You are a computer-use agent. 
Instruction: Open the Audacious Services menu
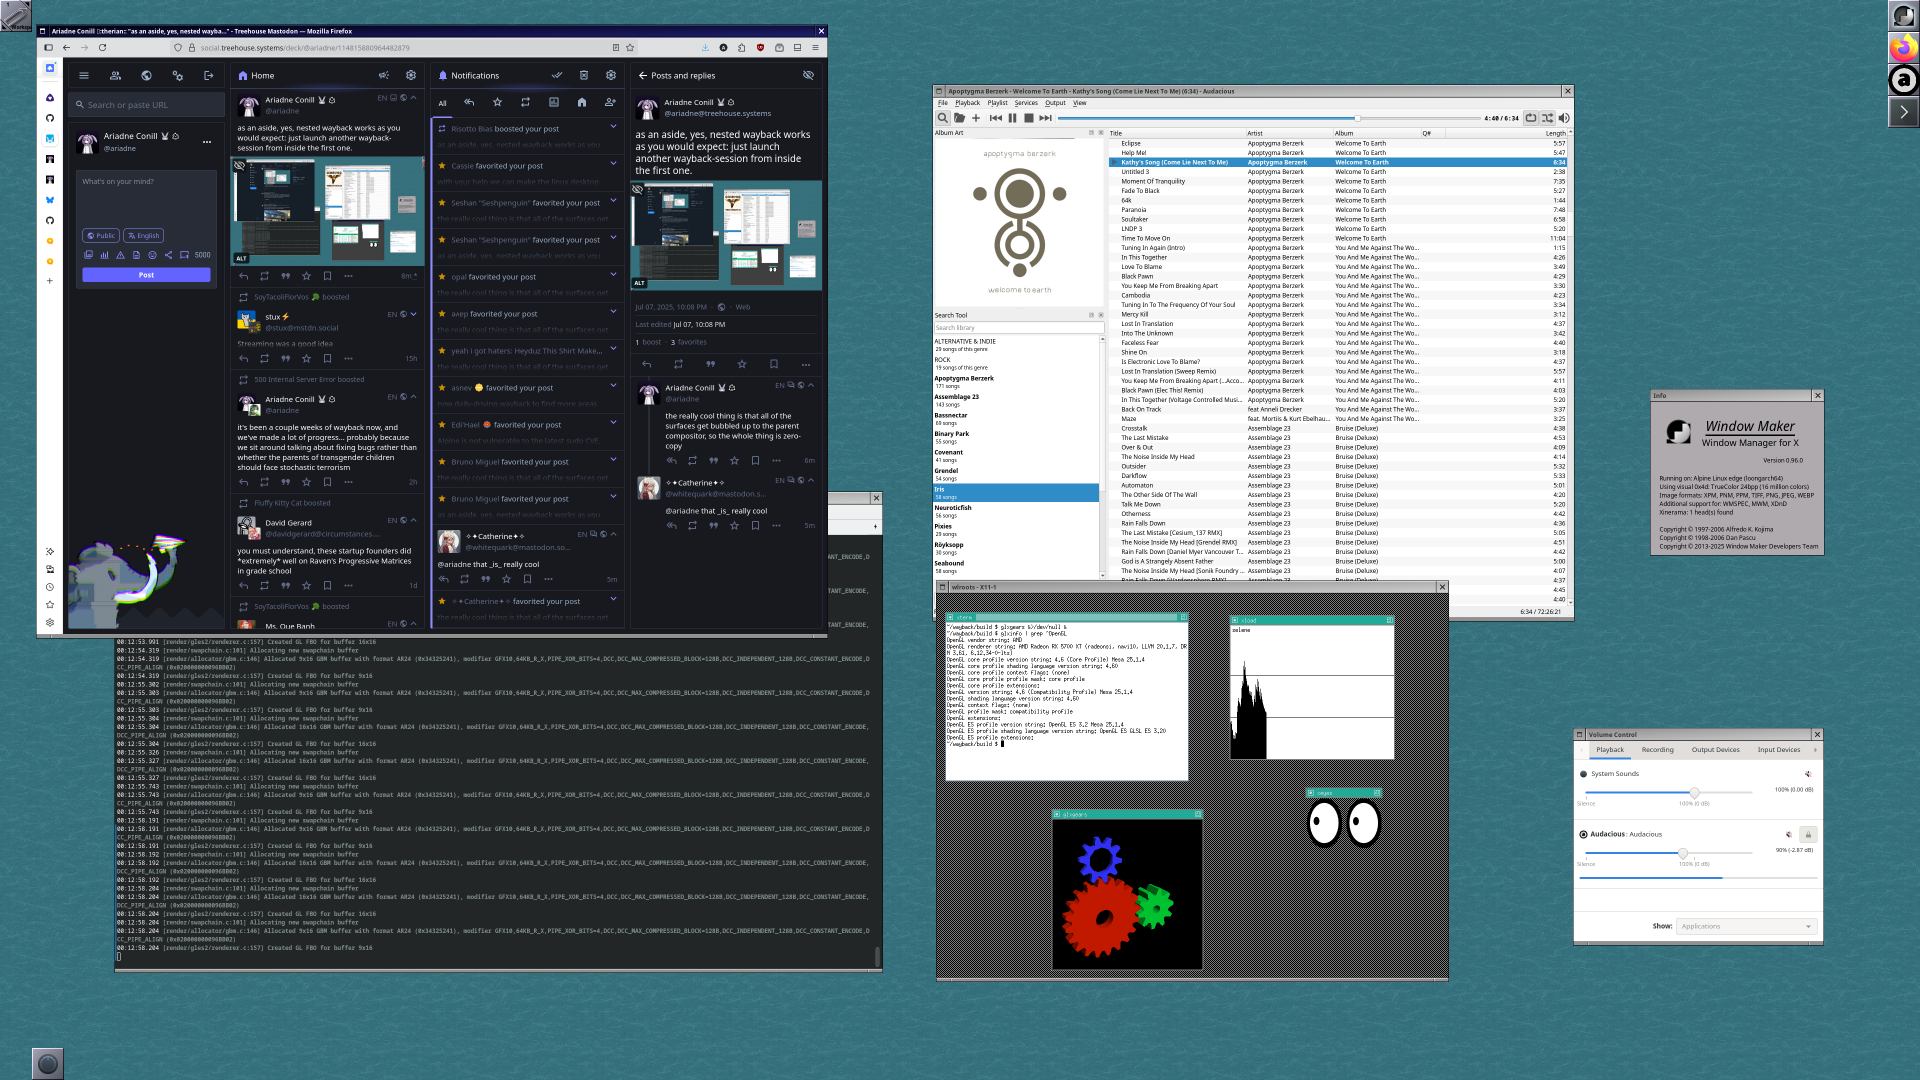(1026, 103)
